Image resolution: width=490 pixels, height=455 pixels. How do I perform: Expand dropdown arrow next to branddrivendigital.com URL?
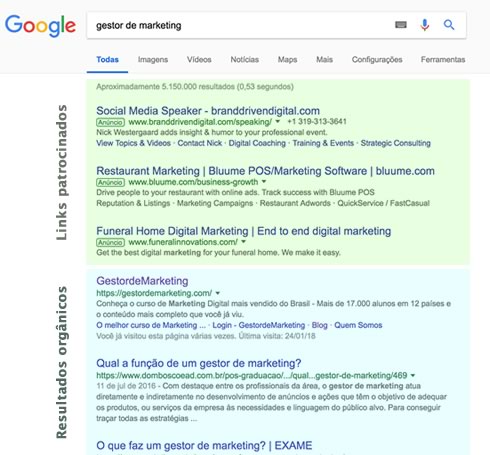[x=278, y=122]
